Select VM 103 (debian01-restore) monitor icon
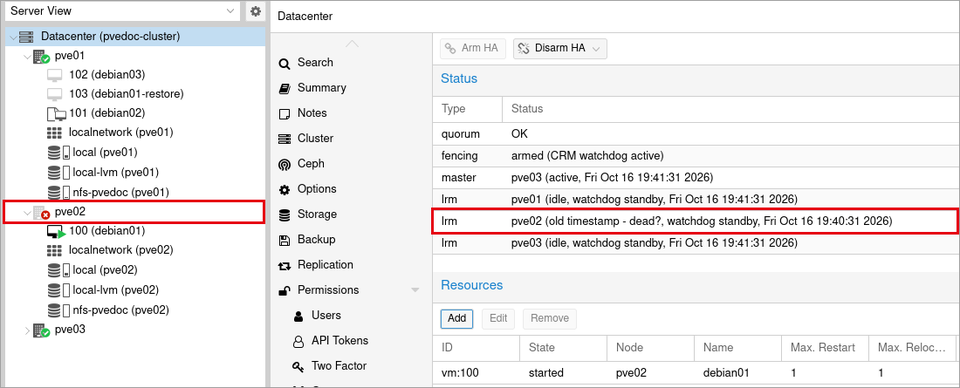Image resolution: width=960 pixels, height=388 pixels. (x=55, y=94)
